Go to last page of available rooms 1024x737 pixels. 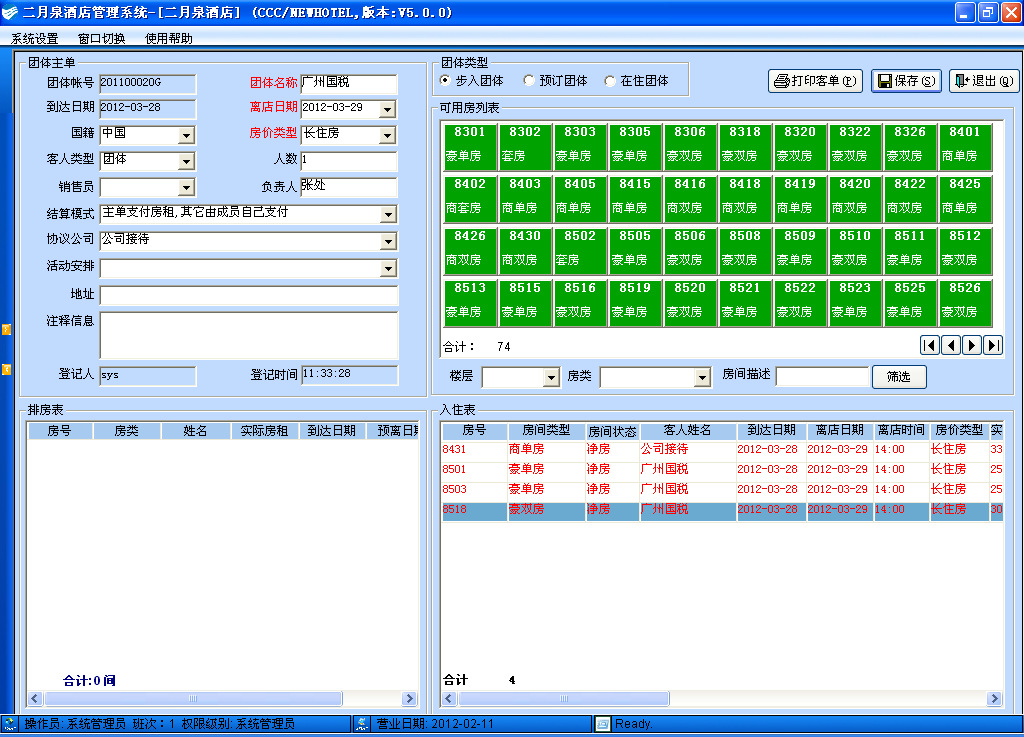[x=993, y=345]
